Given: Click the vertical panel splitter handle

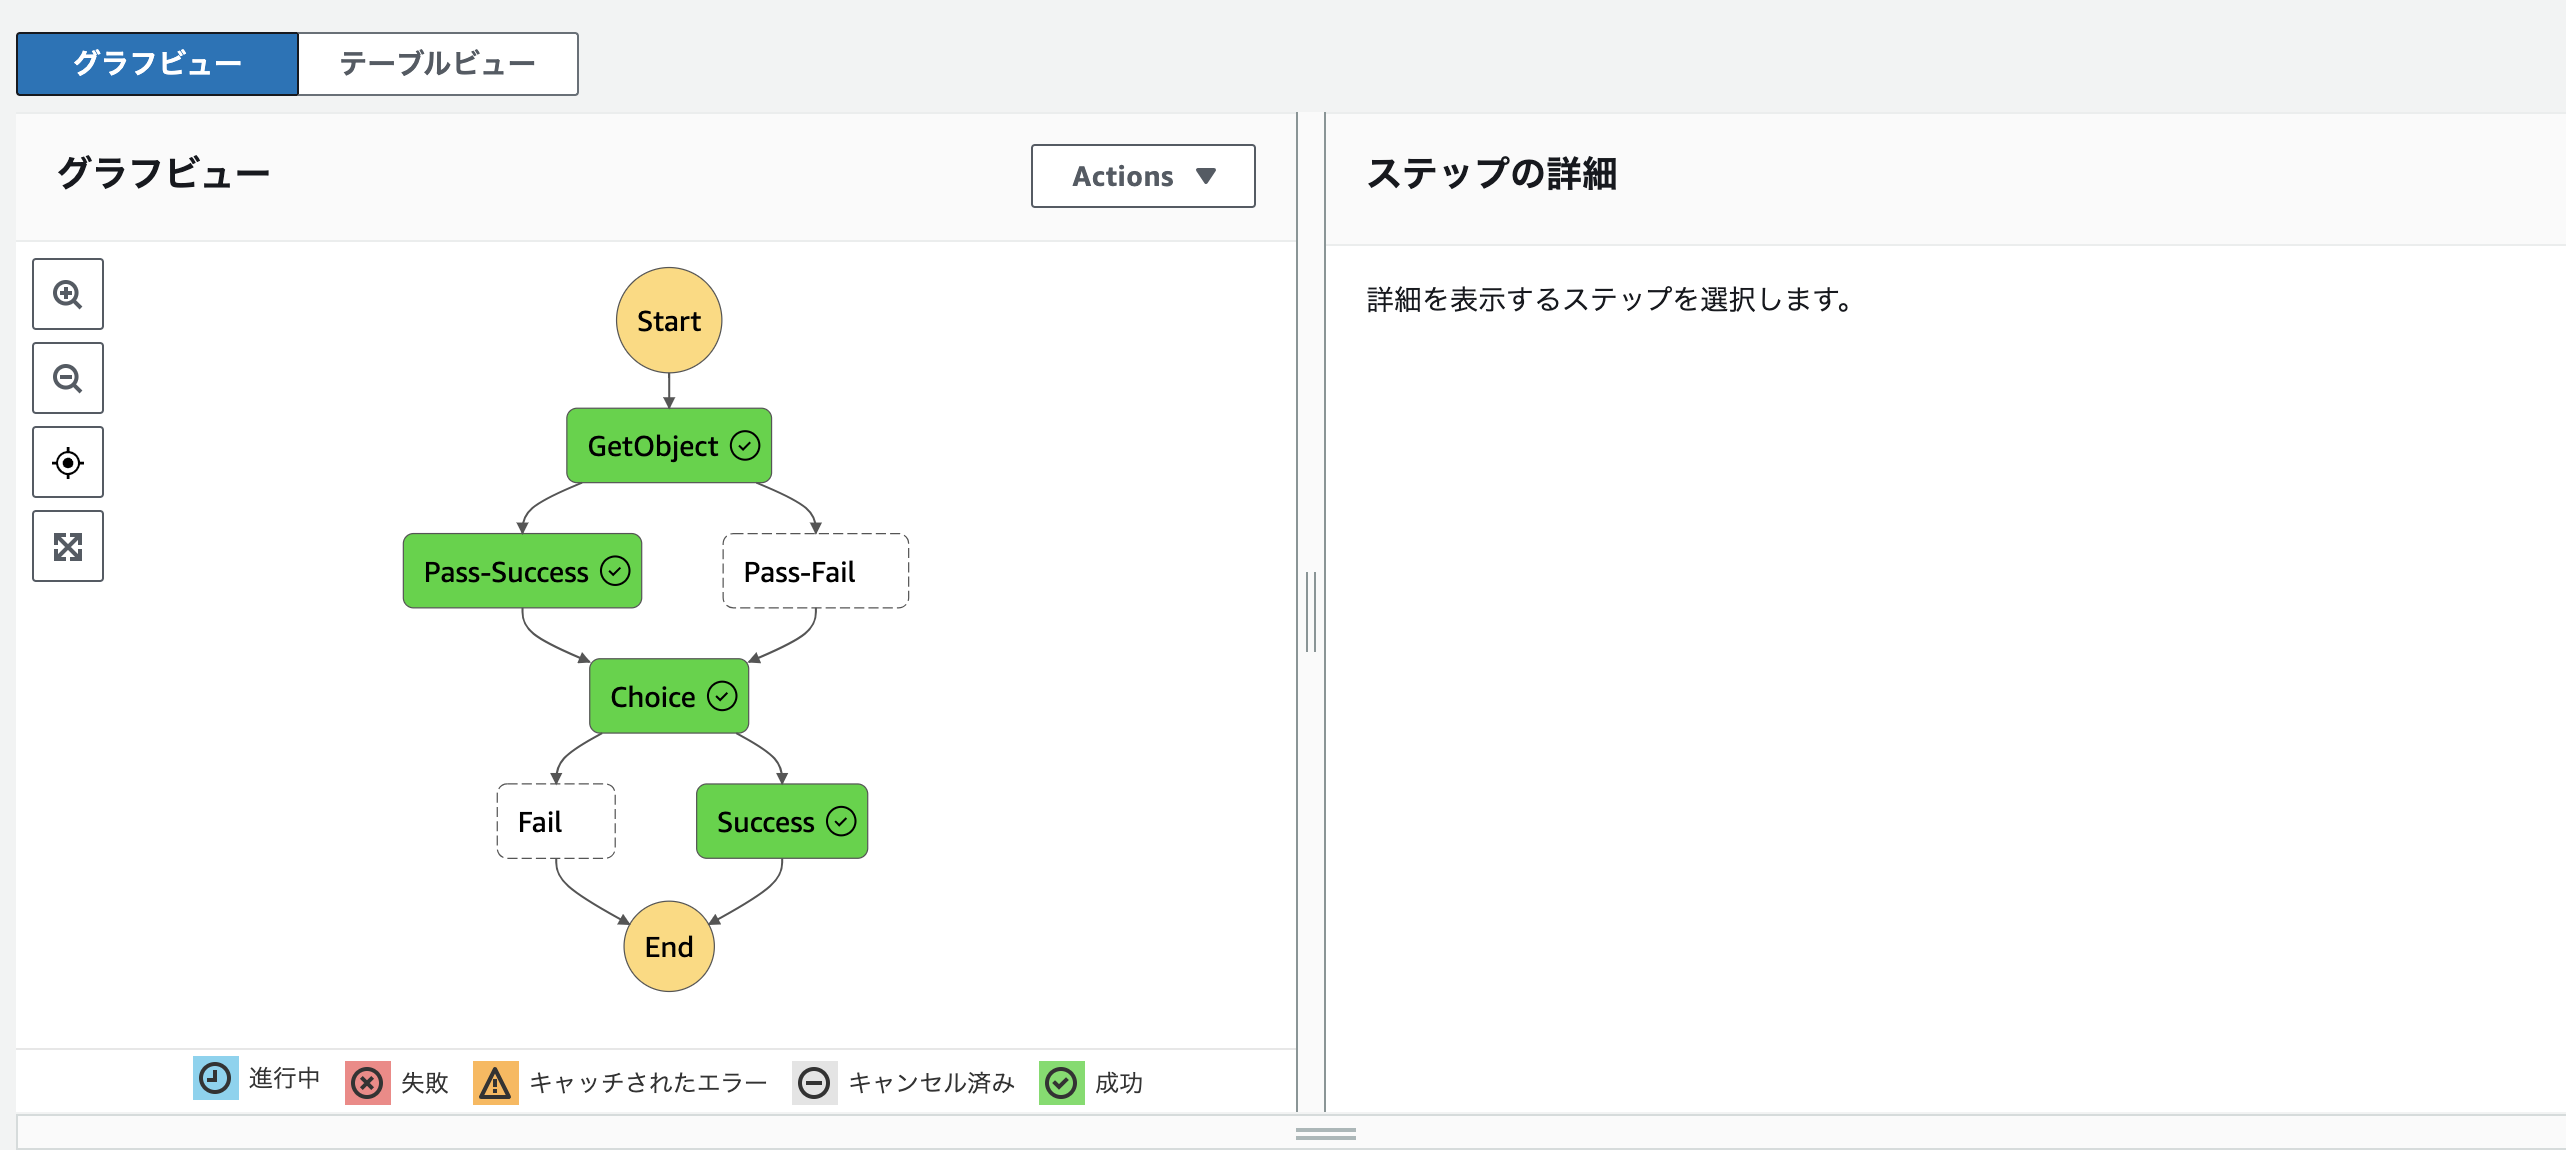Looking at the screenshot, I should tap(1310, 612).
